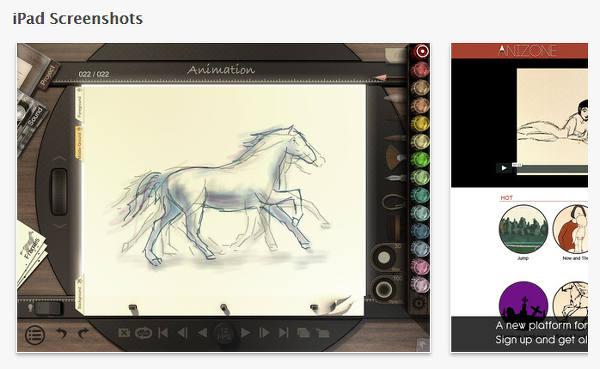Viewport: 600px width, 369px height.
Task: Open the palette settings gear
Action: click(x=419, y=304)
